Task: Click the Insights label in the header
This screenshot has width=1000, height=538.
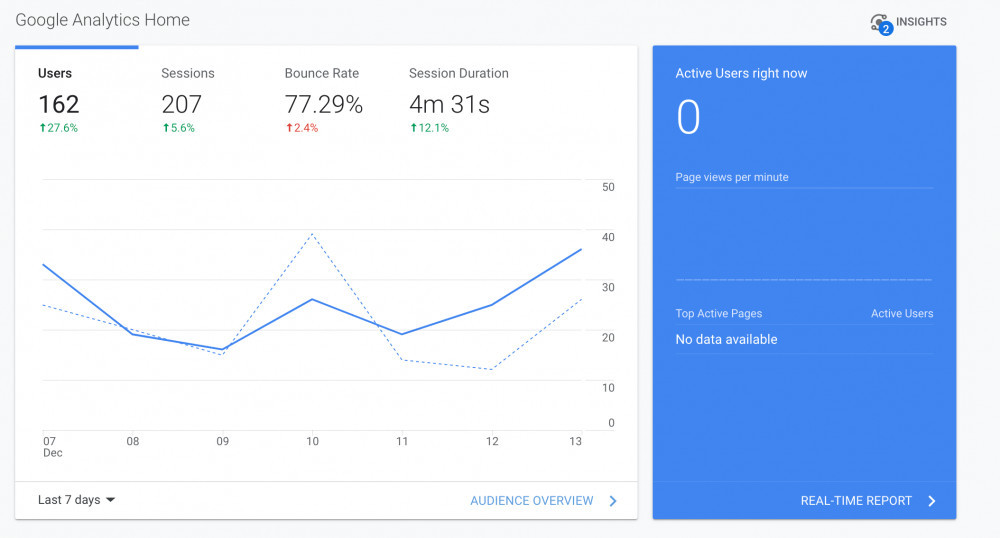Action: pos(921,22)
